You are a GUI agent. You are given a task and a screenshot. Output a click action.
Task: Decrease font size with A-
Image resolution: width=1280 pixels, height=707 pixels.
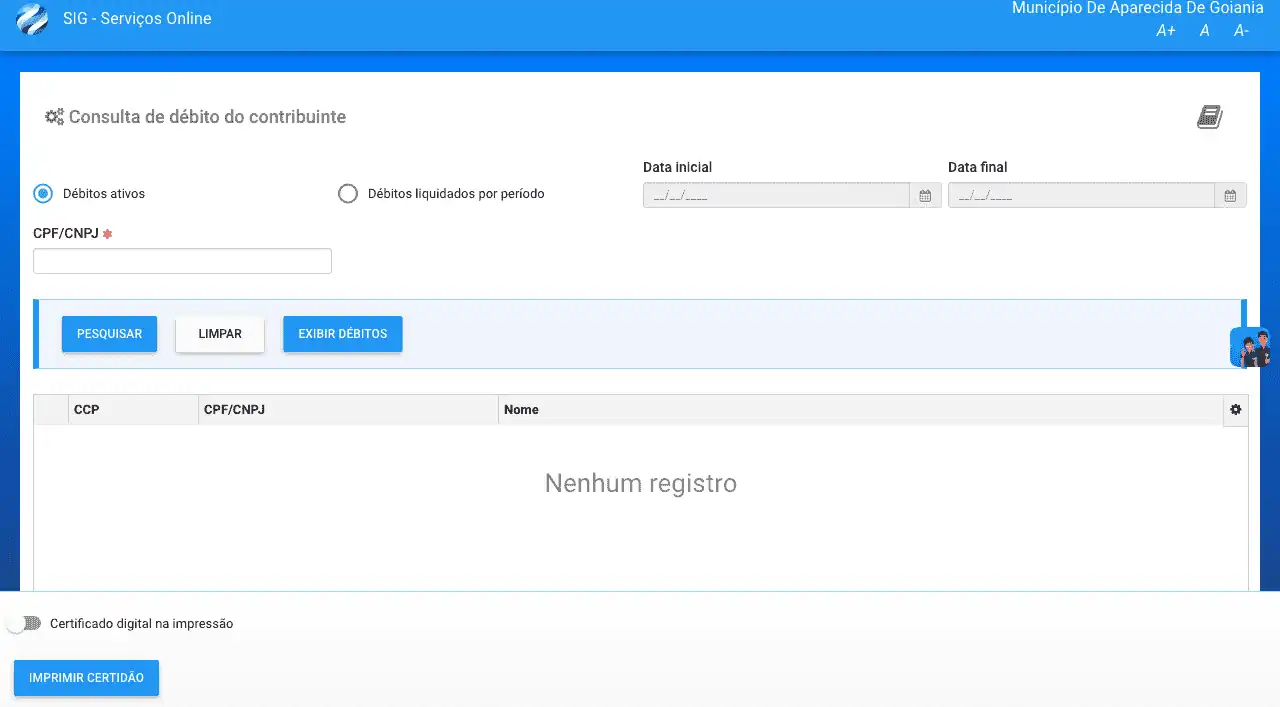point(1241,31)
